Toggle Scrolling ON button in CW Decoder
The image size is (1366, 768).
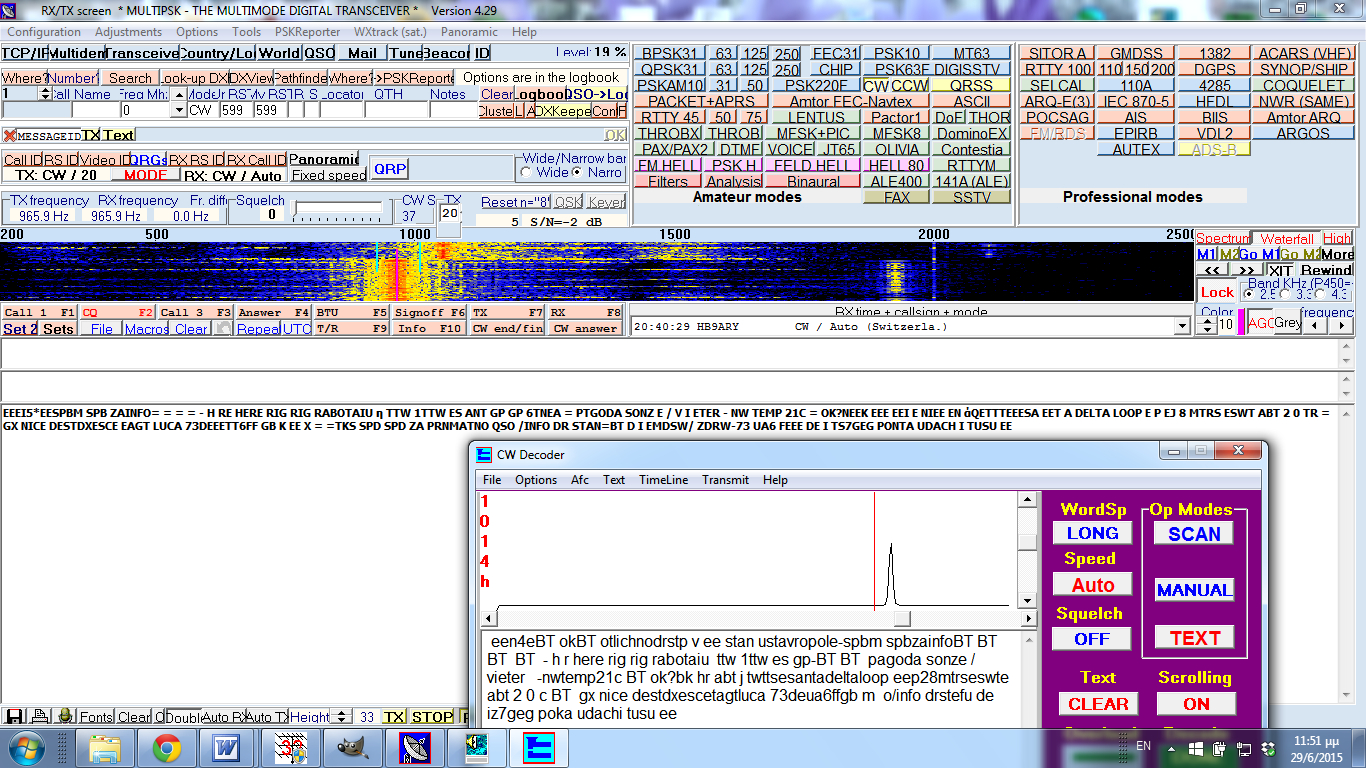tap(1195, 703)
